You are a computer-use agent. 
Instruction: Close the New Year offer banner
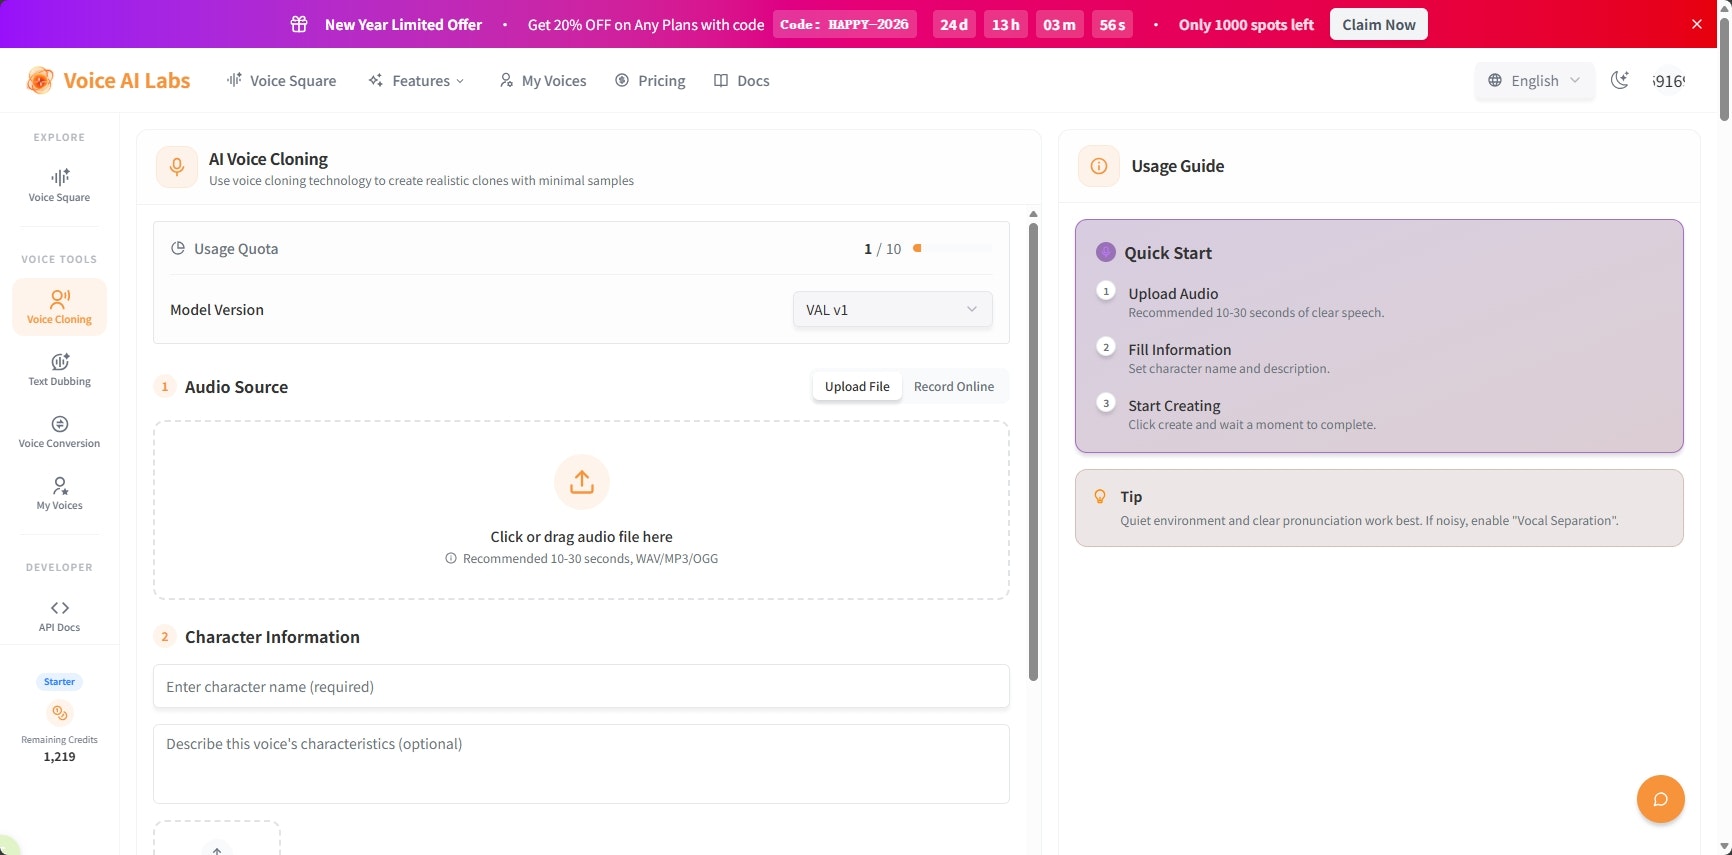[x=1697, y=24]
